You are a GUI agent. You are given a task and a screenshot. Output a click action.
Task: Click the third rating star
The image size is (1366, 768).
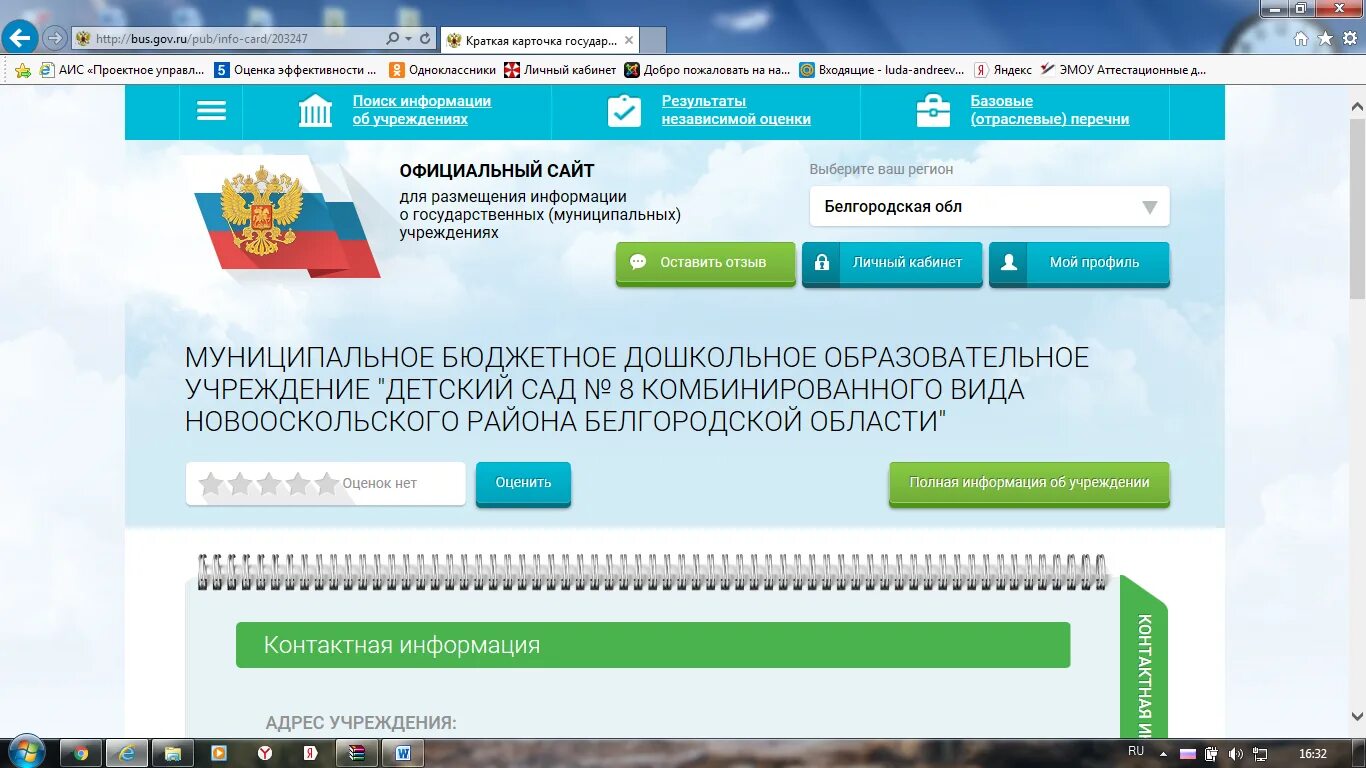269,484
